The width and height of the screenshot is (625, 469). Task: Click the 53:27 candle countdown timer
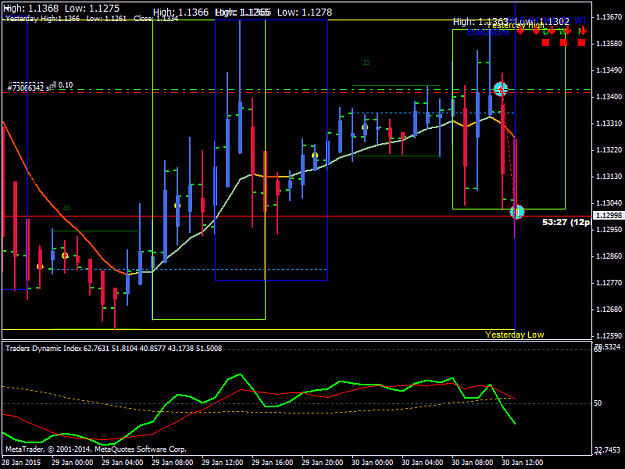point(566,222)
